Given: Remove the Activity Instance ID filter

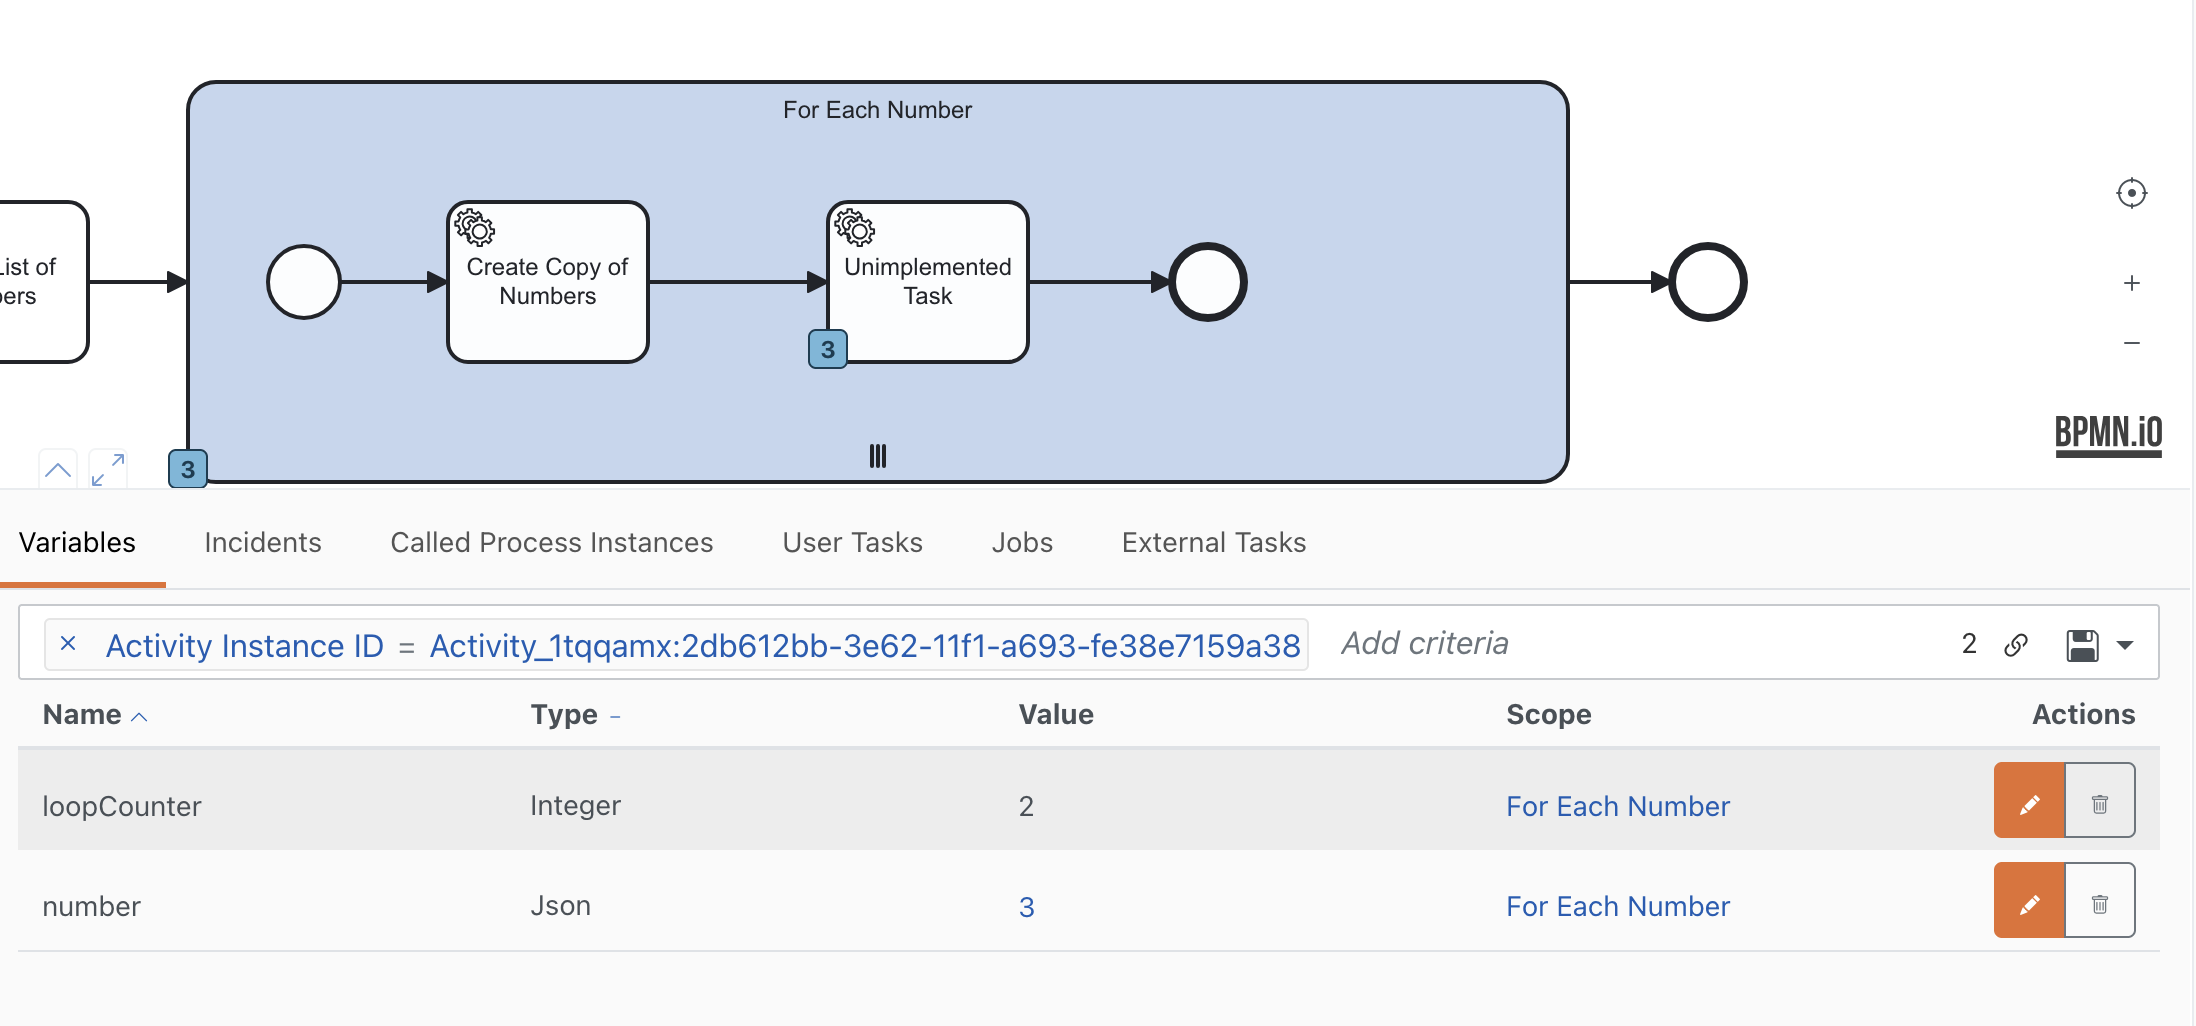Looking at the screenshot, I should tap(68, 644).
